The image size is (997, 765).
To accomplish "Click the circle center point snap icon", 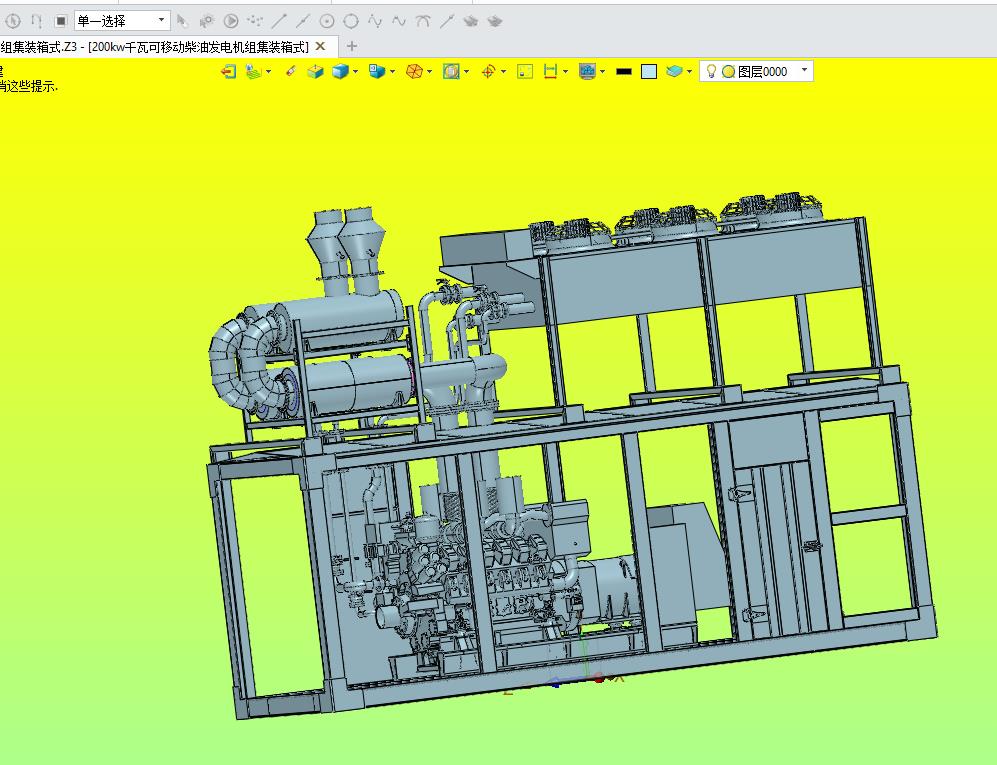I will click(327, 21).
